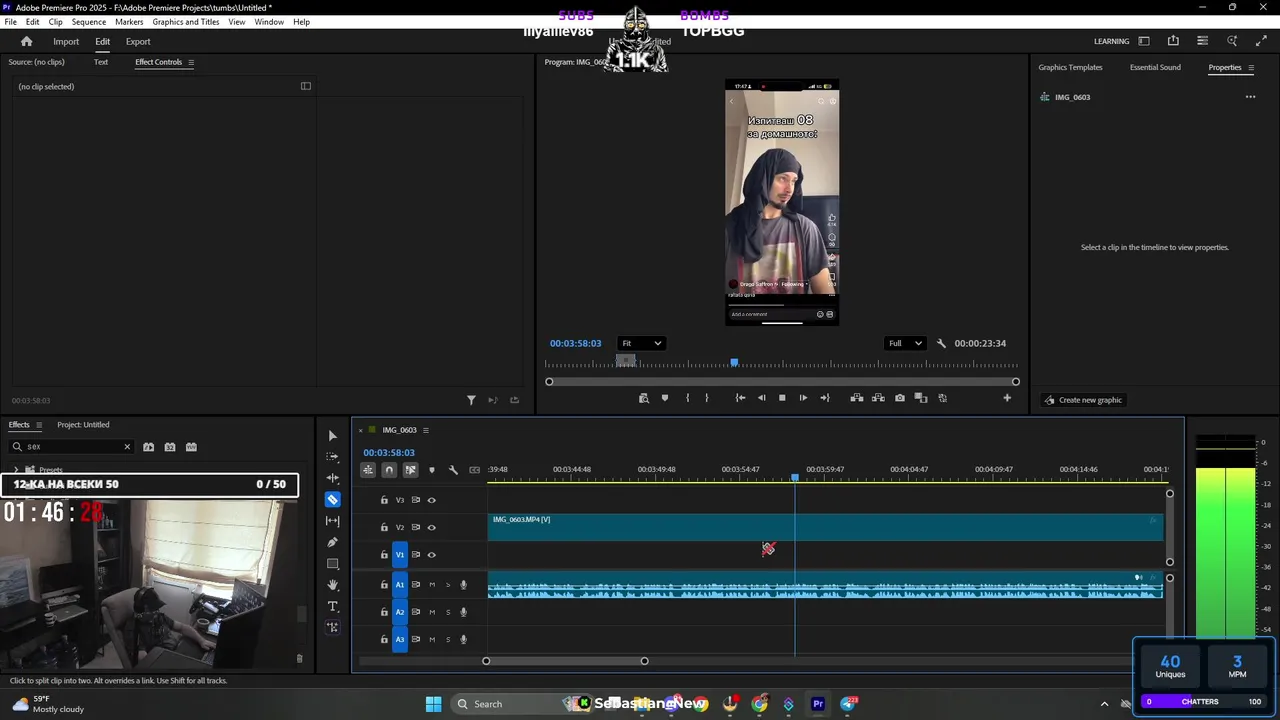Open Effect Controls panel menu
The width and height of the screenshot is (1280, 720).
click(x=191, y=62)
